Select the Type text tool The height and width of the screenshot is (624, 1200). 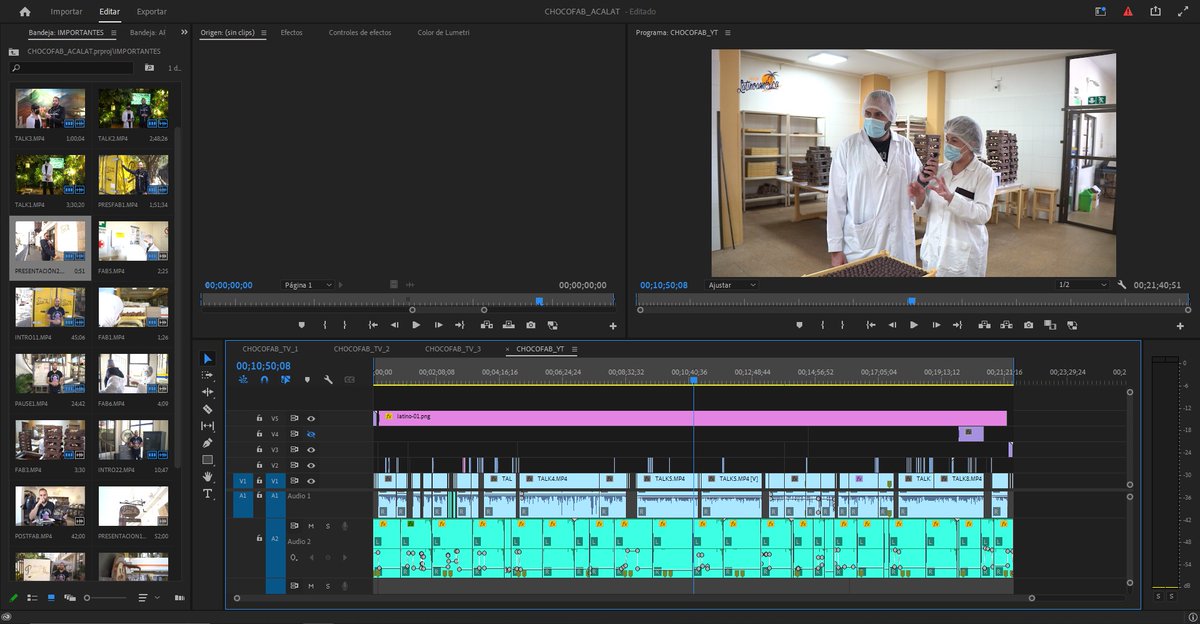pos(208,494)
